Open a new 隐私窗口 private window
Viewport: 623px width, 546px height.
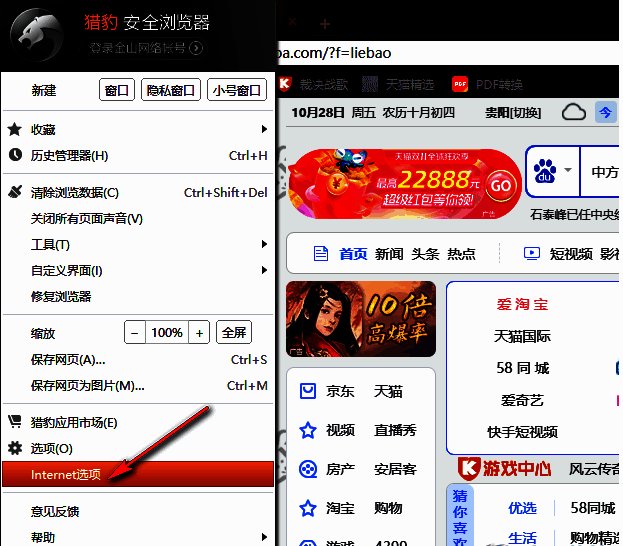(x=171, y=90)
